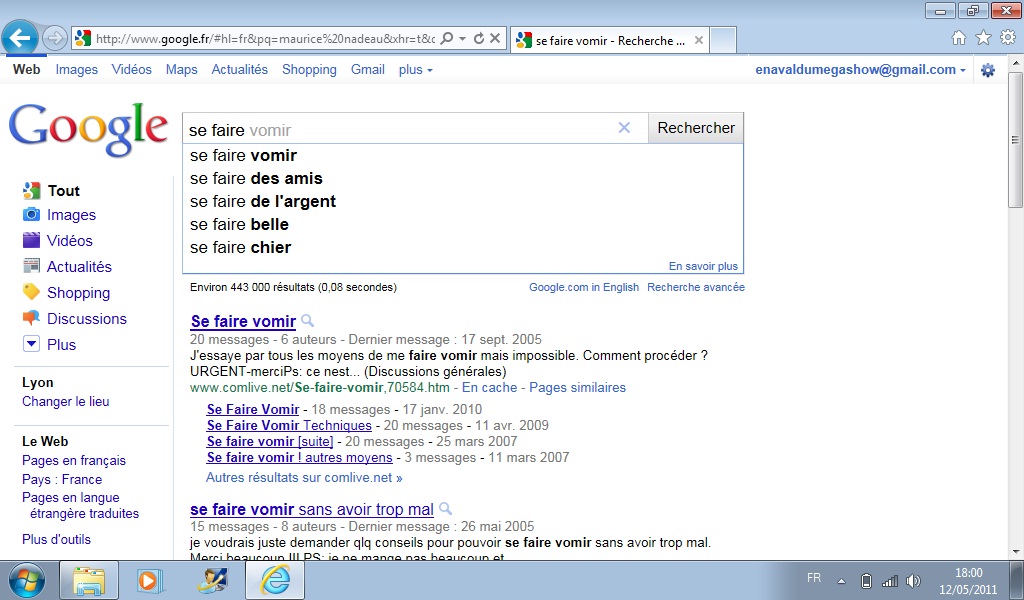Open Google search settings gear icon
The height and width of the screenshot is (600, 1024).
click(x=988, y=70)
